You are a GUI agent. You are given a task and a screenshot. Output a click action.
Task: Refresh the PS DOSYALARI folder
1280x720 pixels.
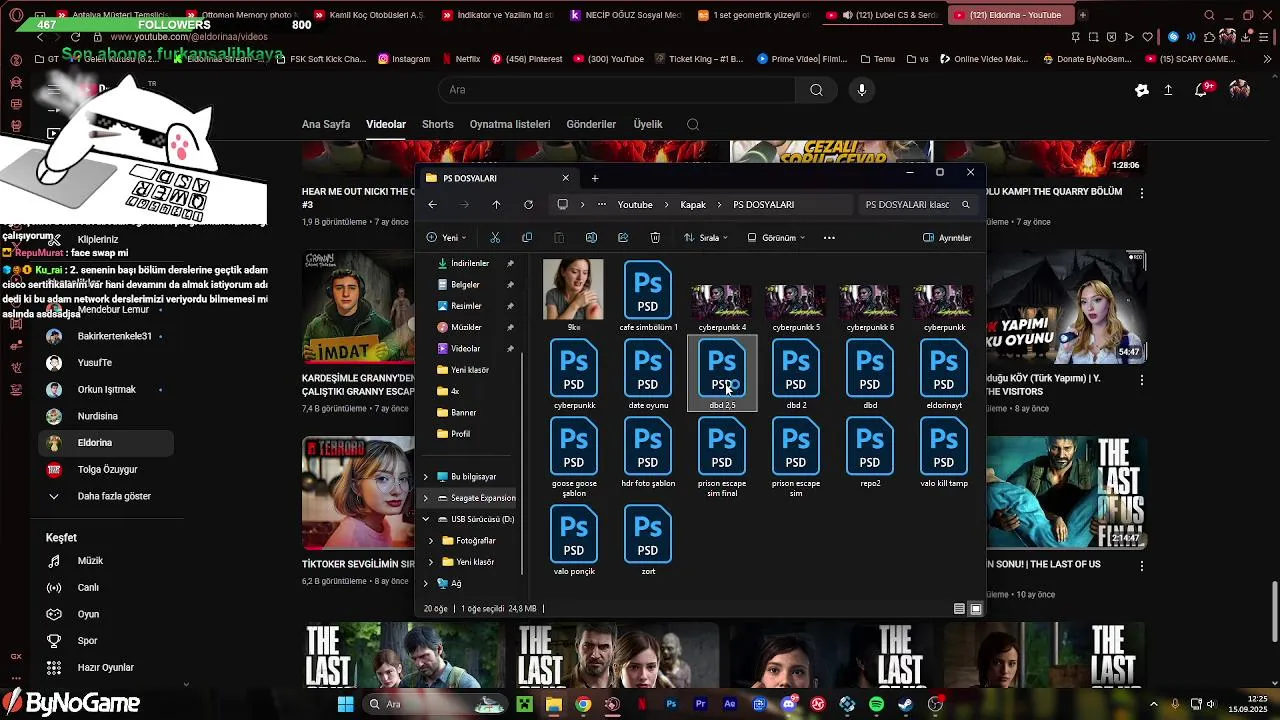[x=528, y=205]
